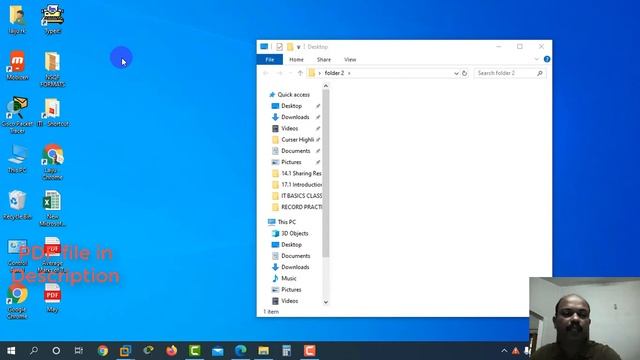Launch Microsoft Edge from the taskbar
The height and width of the screenshot is (360, 640).
240,351
